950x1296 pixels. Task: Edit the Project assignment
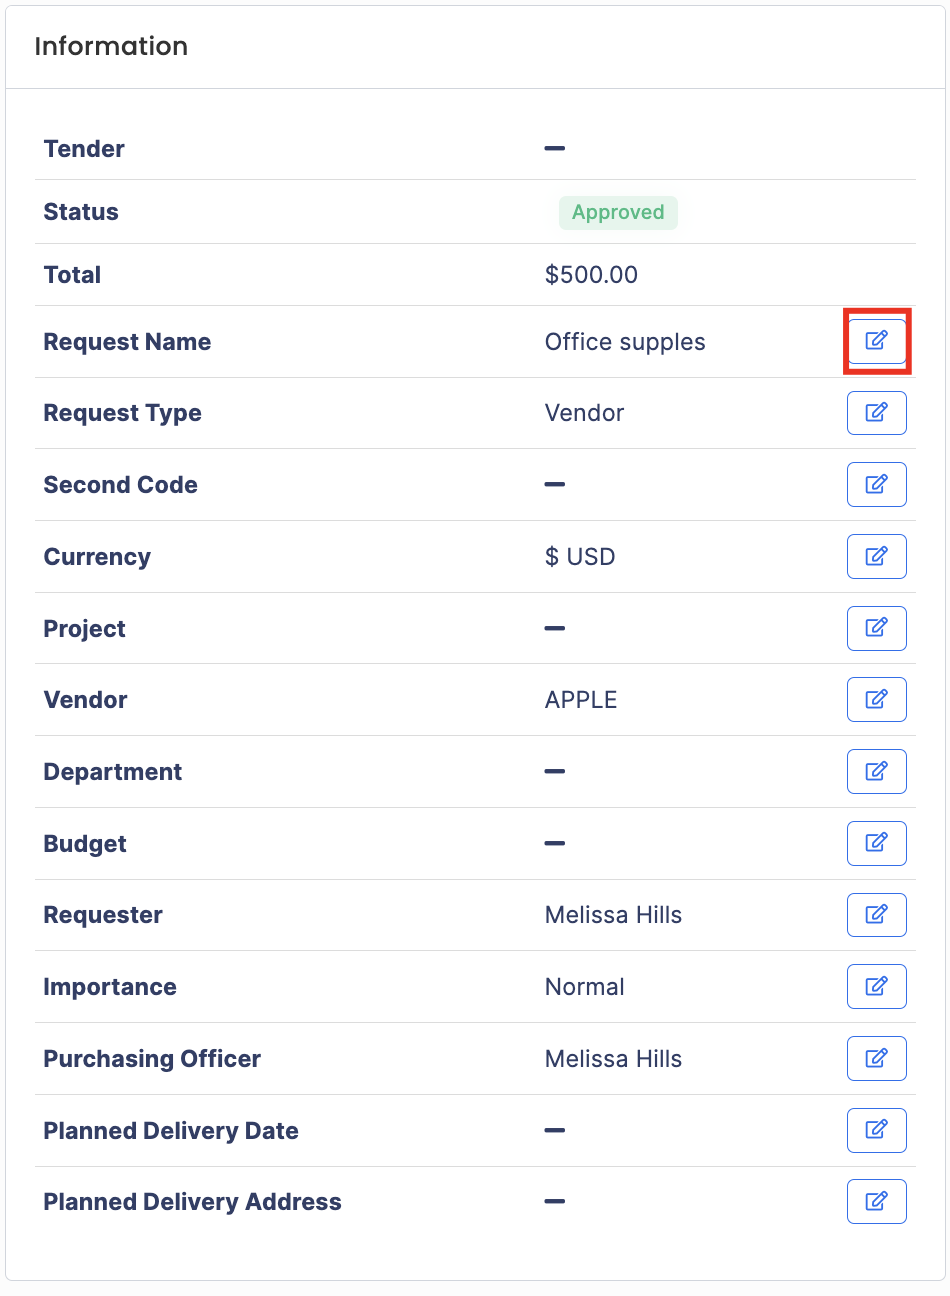pyautogui.click(x=877, y=628)
